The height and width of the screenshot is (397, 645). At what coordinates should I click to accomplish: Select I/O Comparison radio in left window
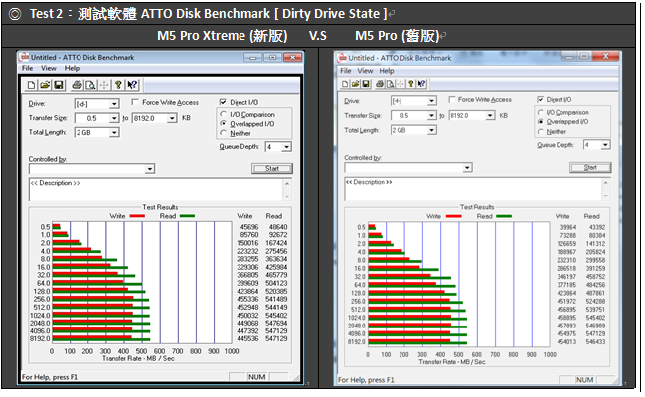(x=224, y=114)
